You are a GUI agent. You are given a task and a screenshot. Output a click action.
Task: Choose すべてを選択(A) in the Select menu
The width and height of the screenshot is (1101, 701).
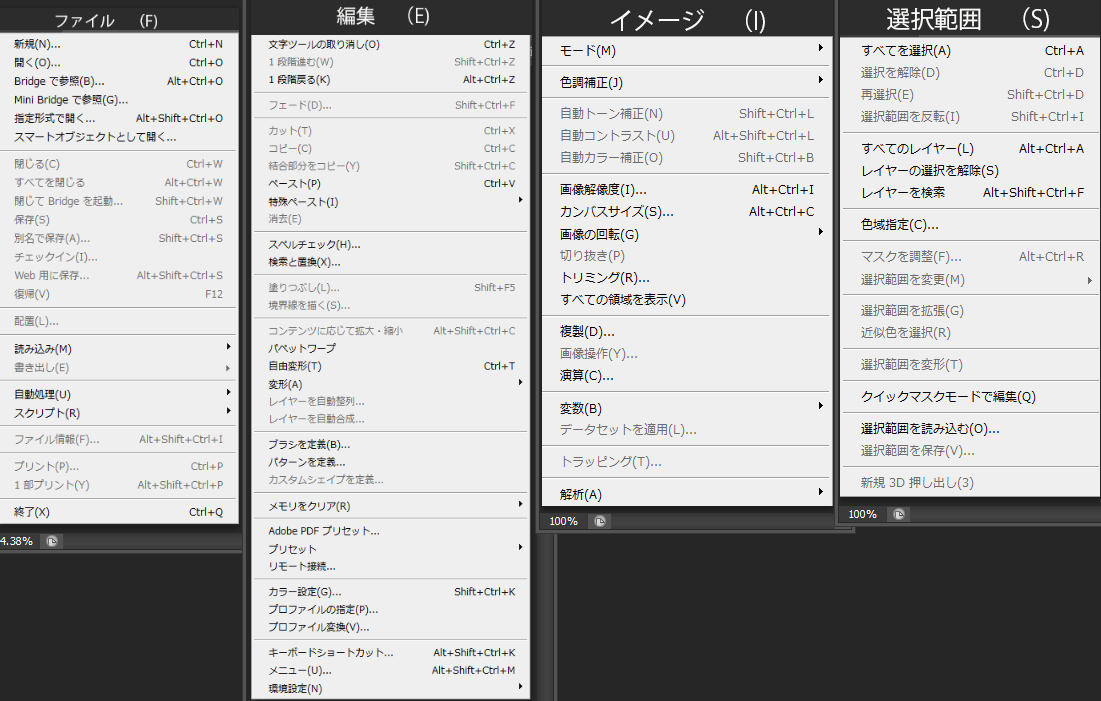click(971, 51)
